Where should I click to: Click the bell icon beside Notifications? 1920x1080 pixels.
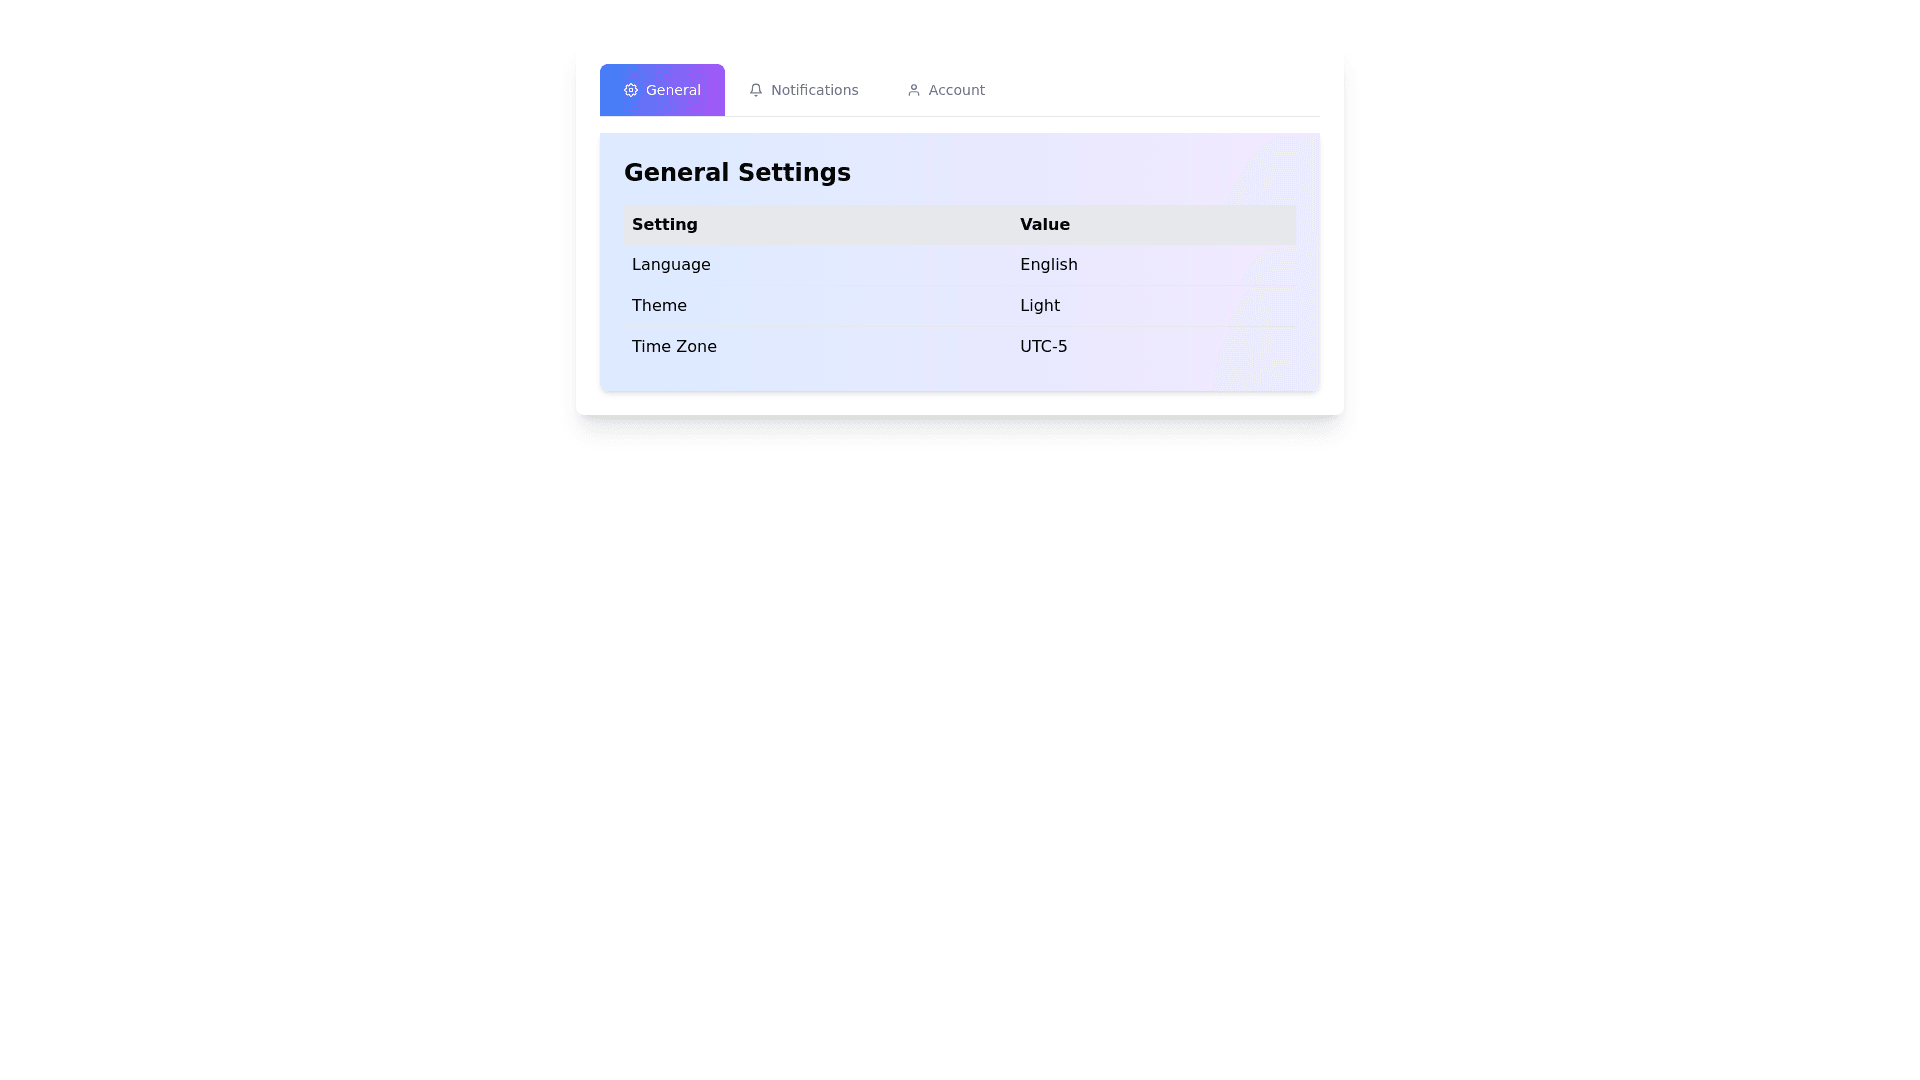[755, 90]
